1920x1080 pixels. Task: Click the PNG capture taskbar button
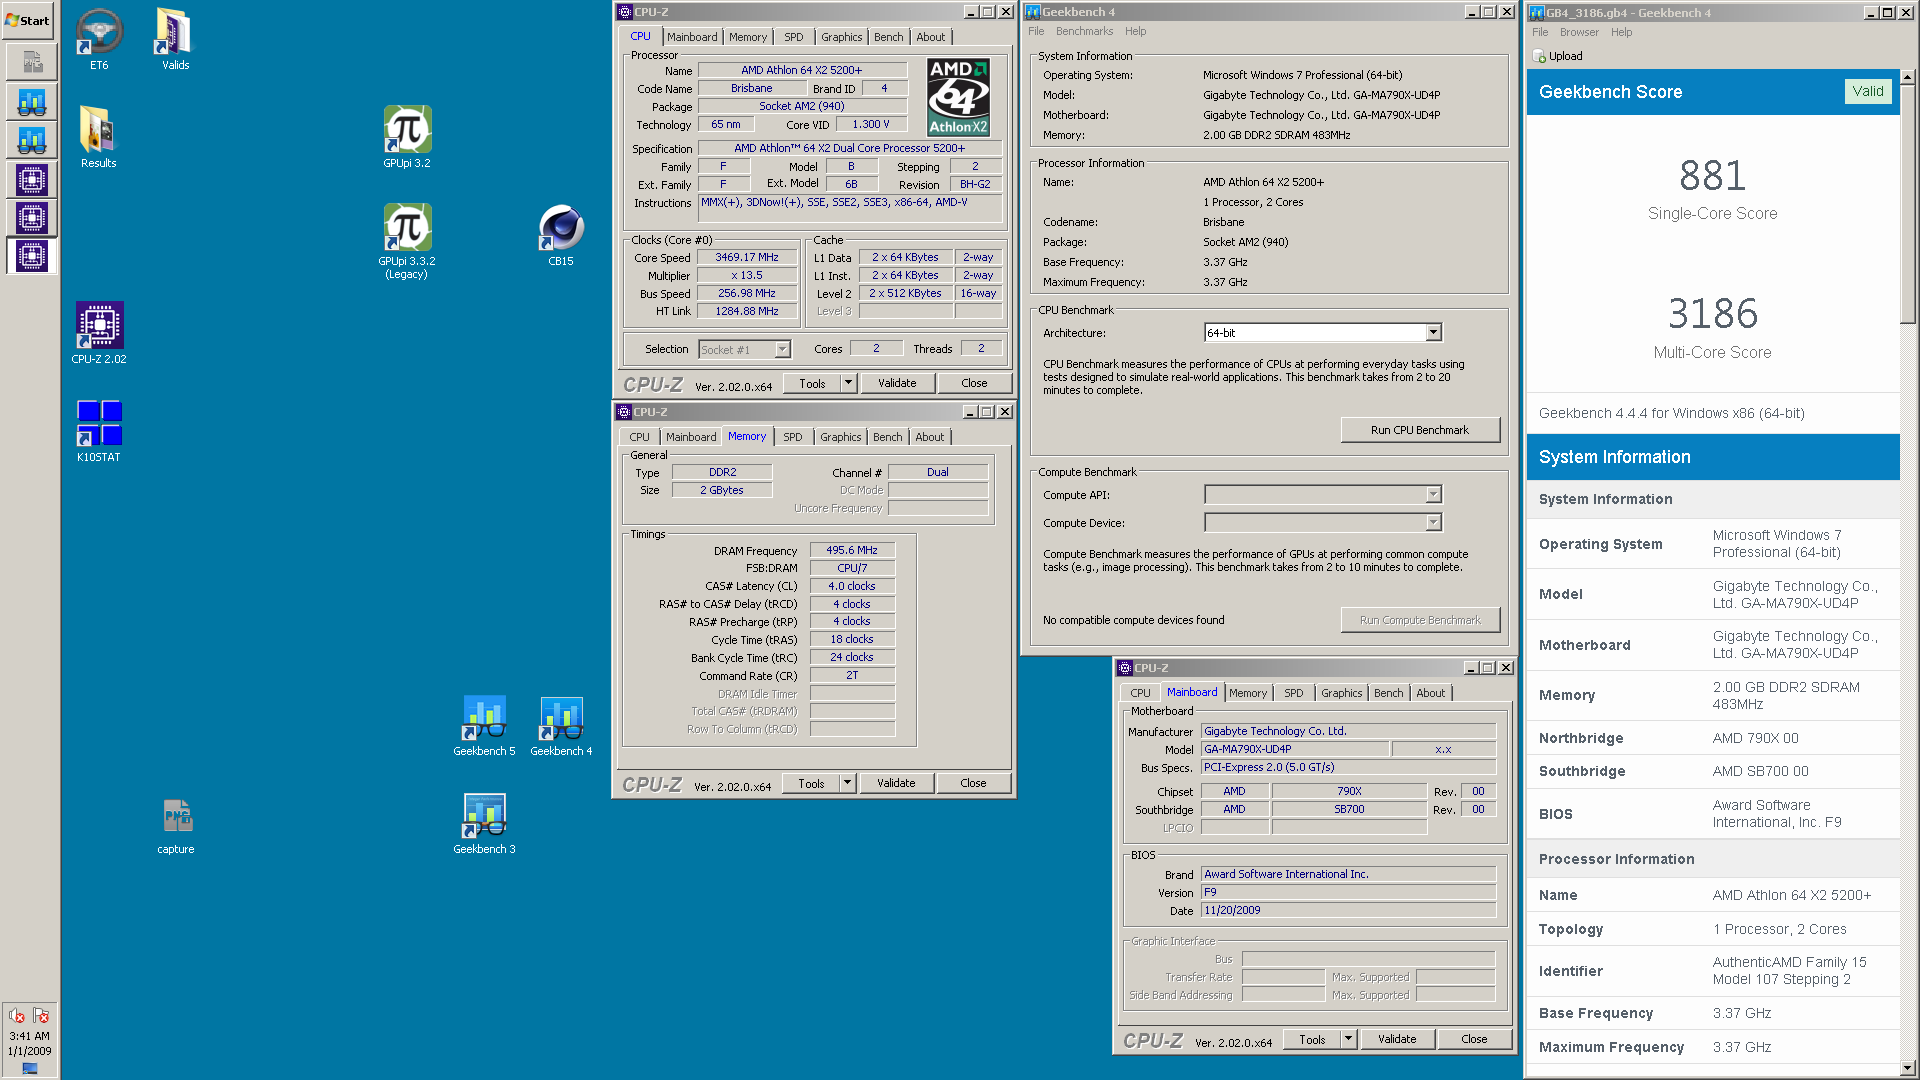tap(32, 62)
